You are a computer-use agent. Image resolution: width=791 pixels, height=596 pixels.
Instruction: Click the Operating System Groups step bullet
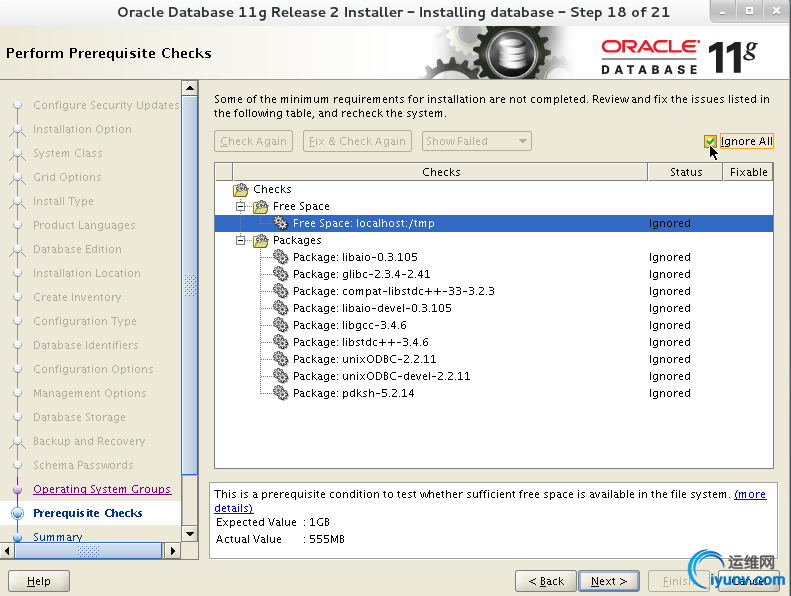point(18,490)
